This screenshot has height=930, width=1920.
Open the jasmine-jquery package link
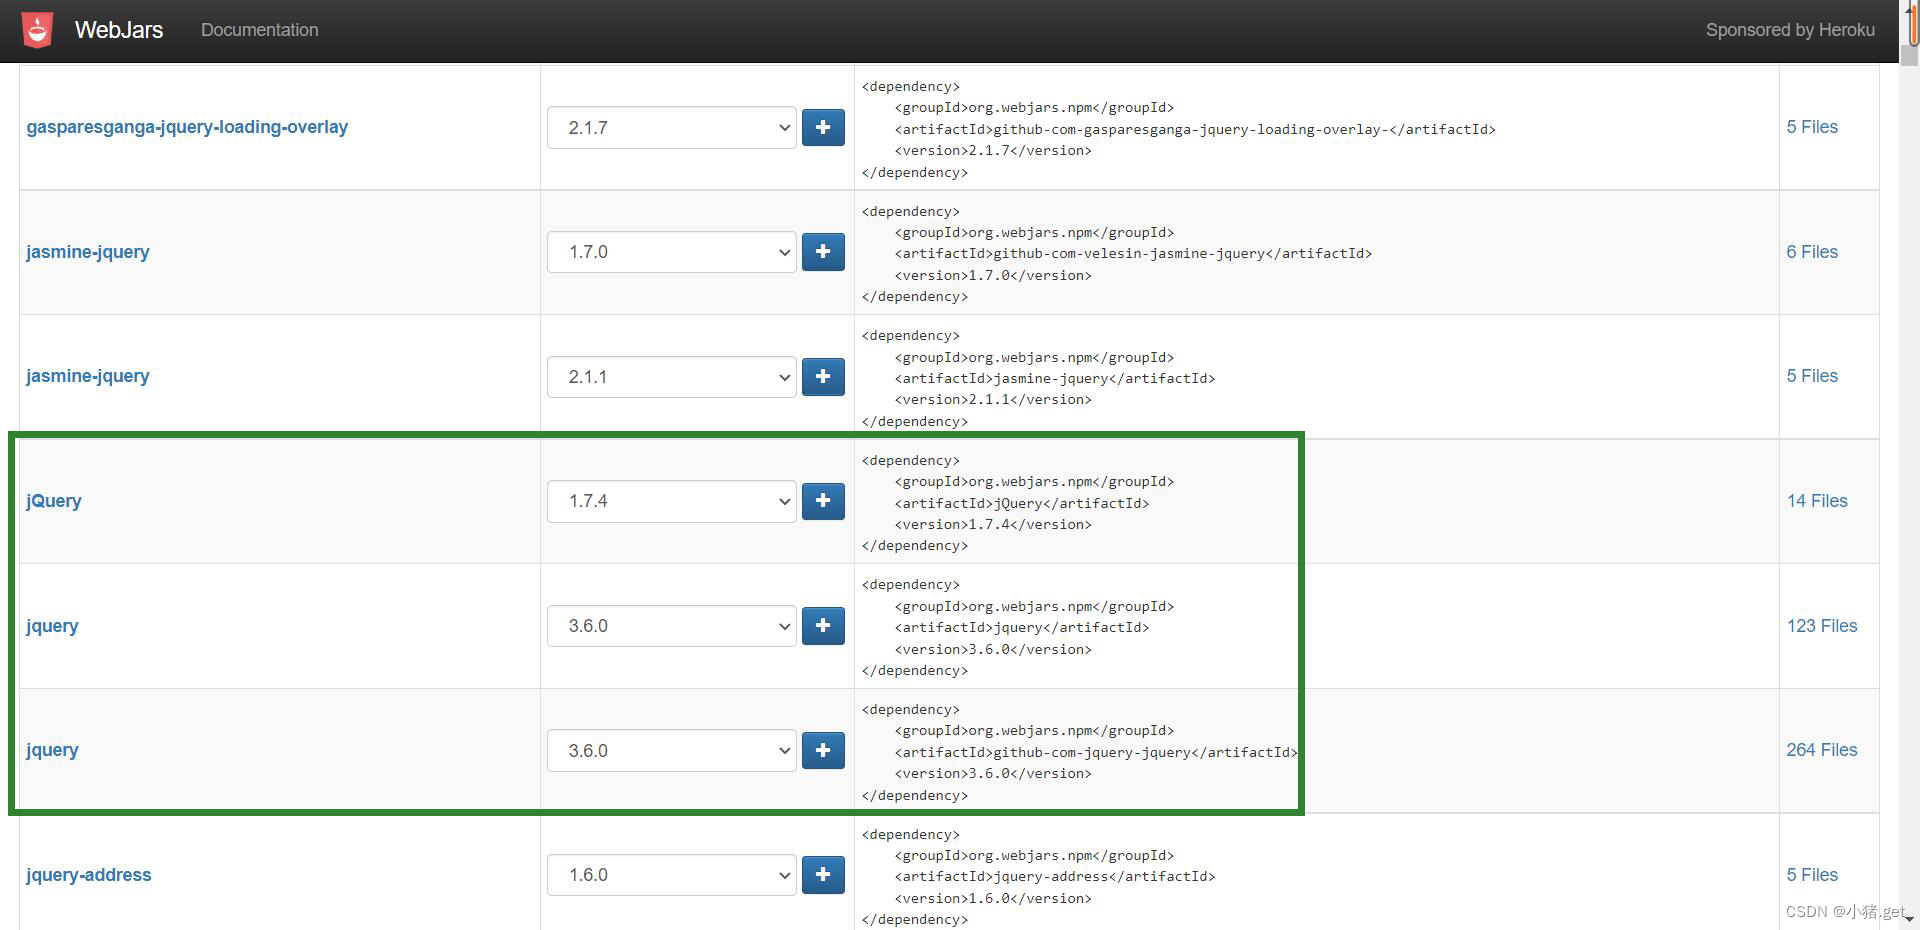point(87,251)
